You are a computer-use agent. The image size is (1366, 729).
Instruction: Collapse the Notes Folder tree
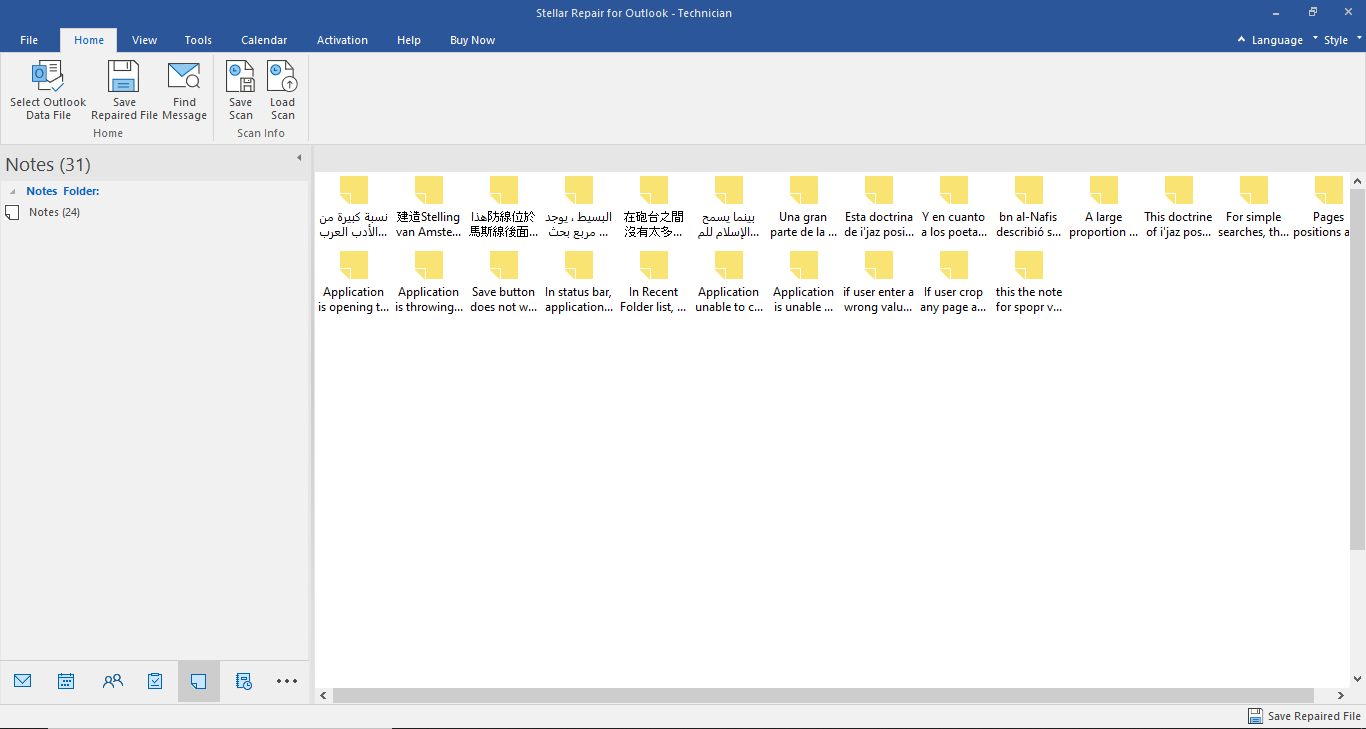pos(13,191)
